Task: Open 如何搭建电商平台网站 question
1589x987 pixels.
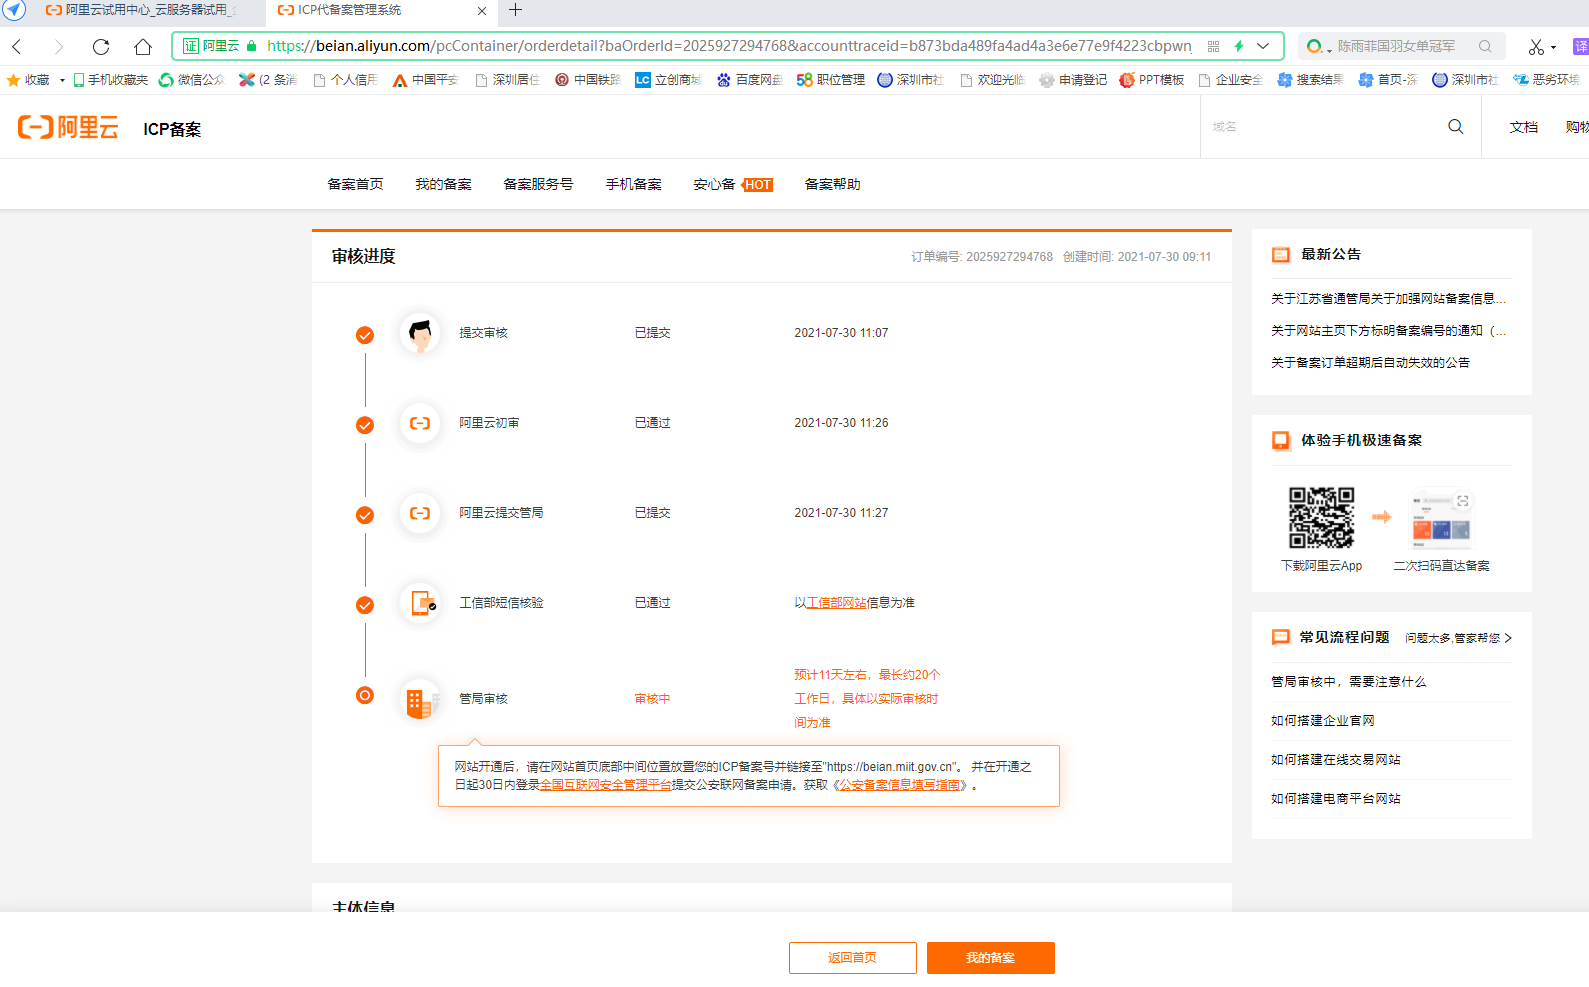Action: [1335, 799]
